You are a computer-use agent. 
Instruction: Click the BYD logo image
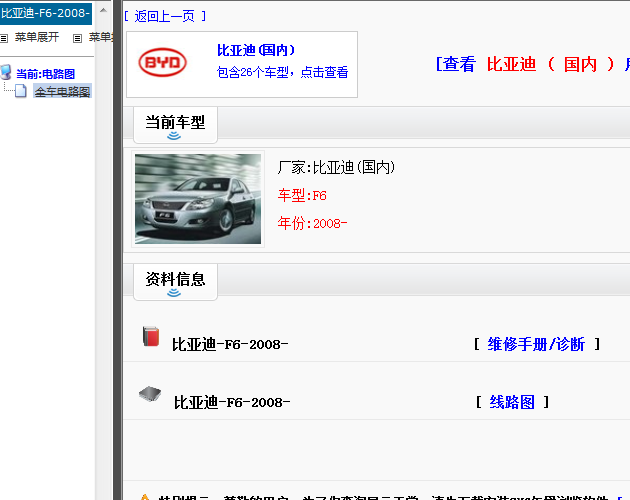(x=163, y=63)
